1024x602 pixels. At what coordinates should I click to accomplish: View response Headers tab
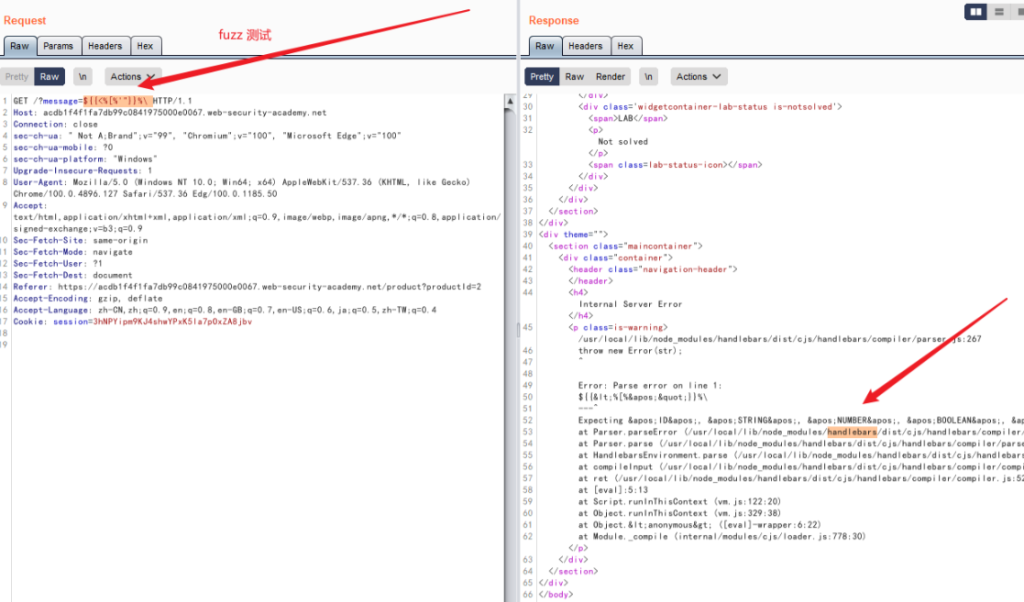click(585, 46)
